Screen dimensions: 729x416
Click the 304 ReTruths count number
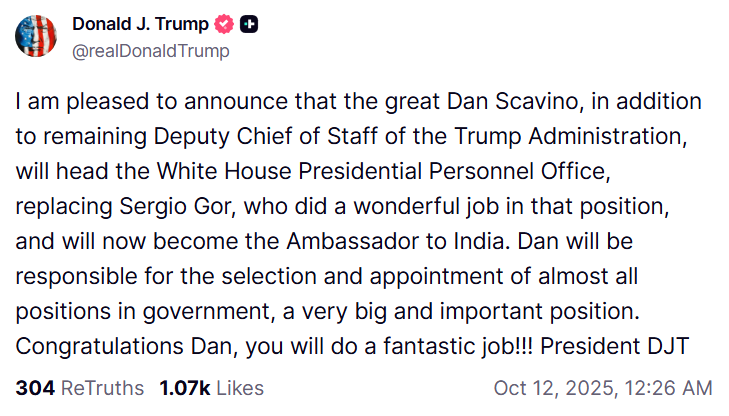pos(34,387)
